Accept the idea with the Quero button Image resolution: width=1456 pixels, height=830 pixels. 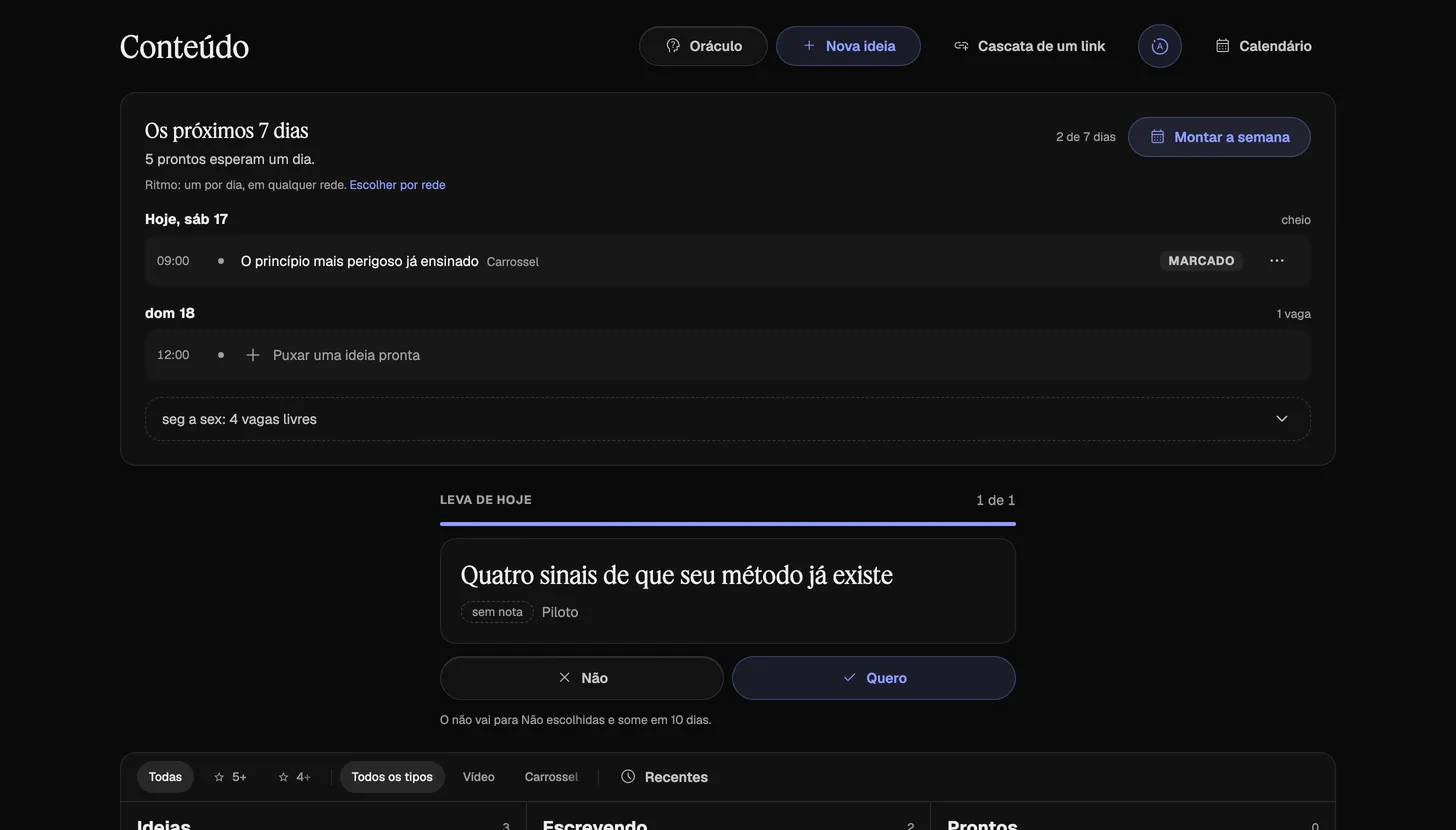click(874, 678)
